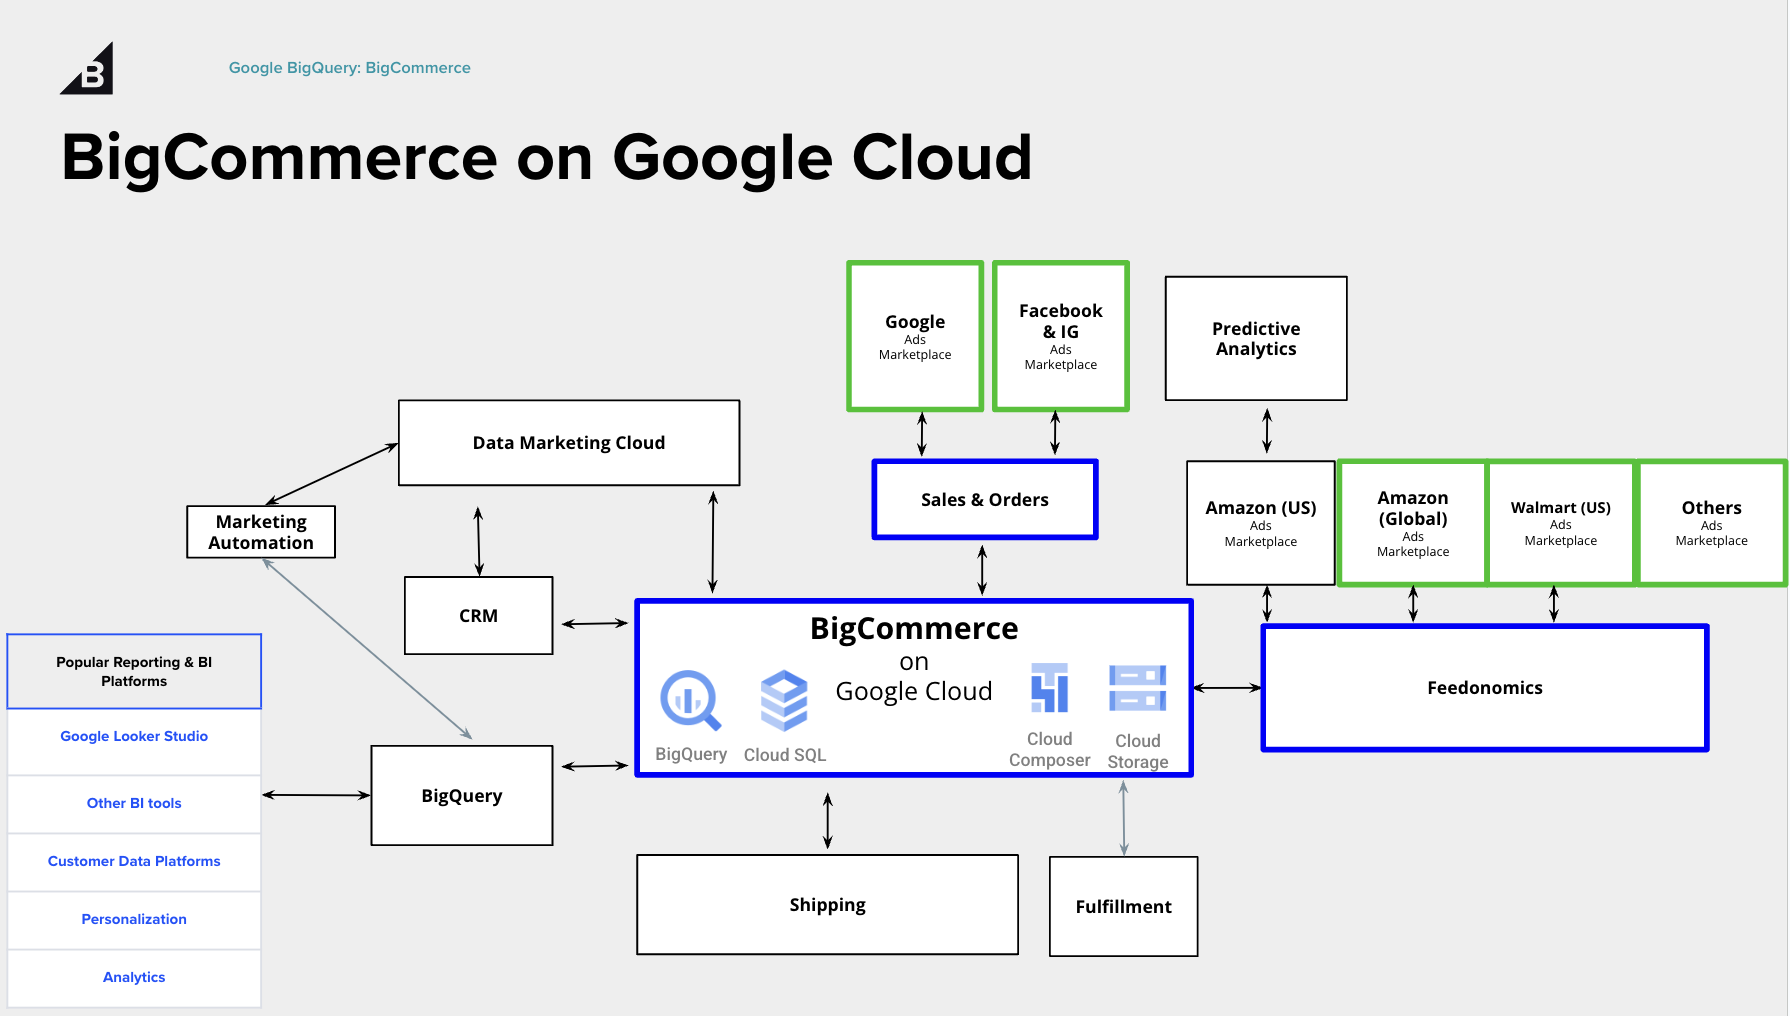Click the Cloud Storage icon
Screen dimensions: 1790x1016
pos(1138,689)
